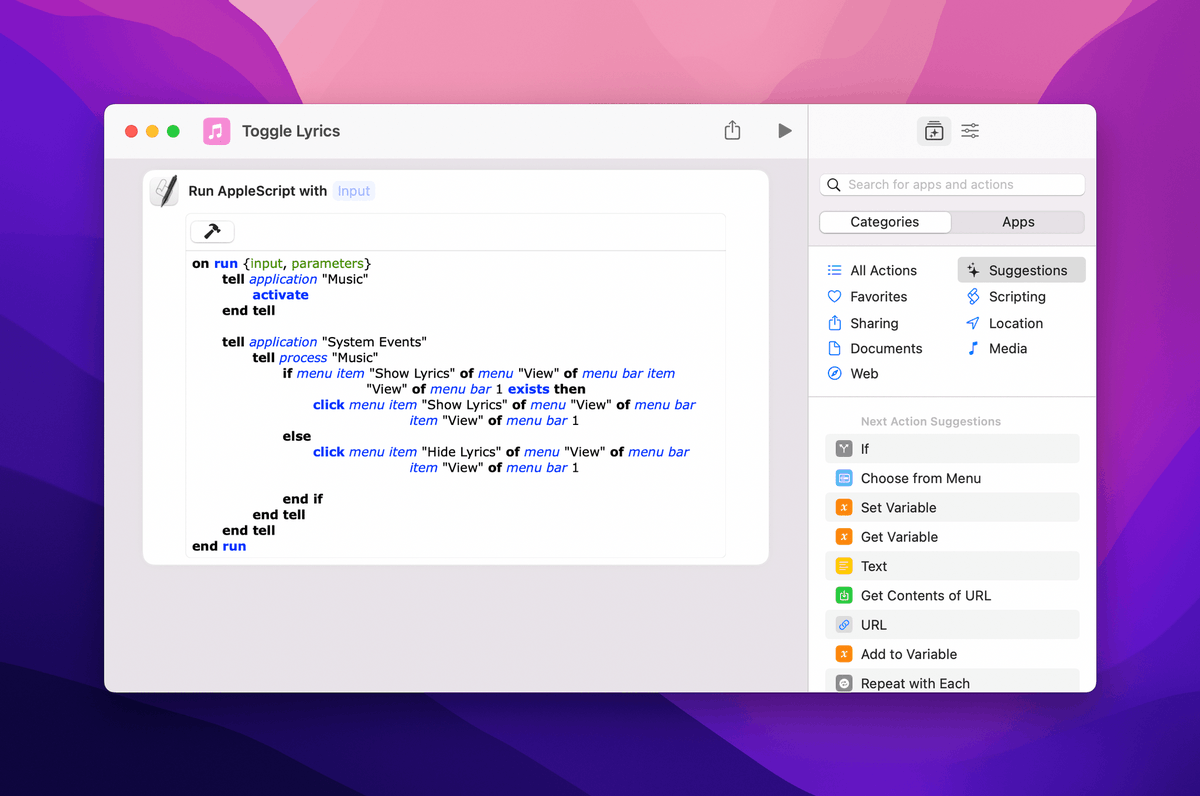Select All Actions list icon
The width and height of the screenshot is (1200, 796).
click(834, 271)
